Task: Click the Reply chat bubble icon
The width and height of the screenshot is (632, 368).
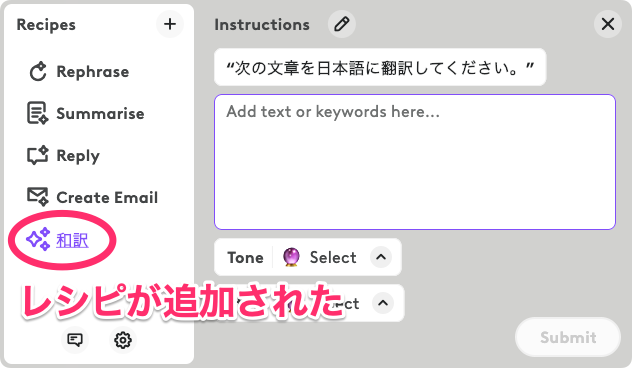Action: [37, 156]
